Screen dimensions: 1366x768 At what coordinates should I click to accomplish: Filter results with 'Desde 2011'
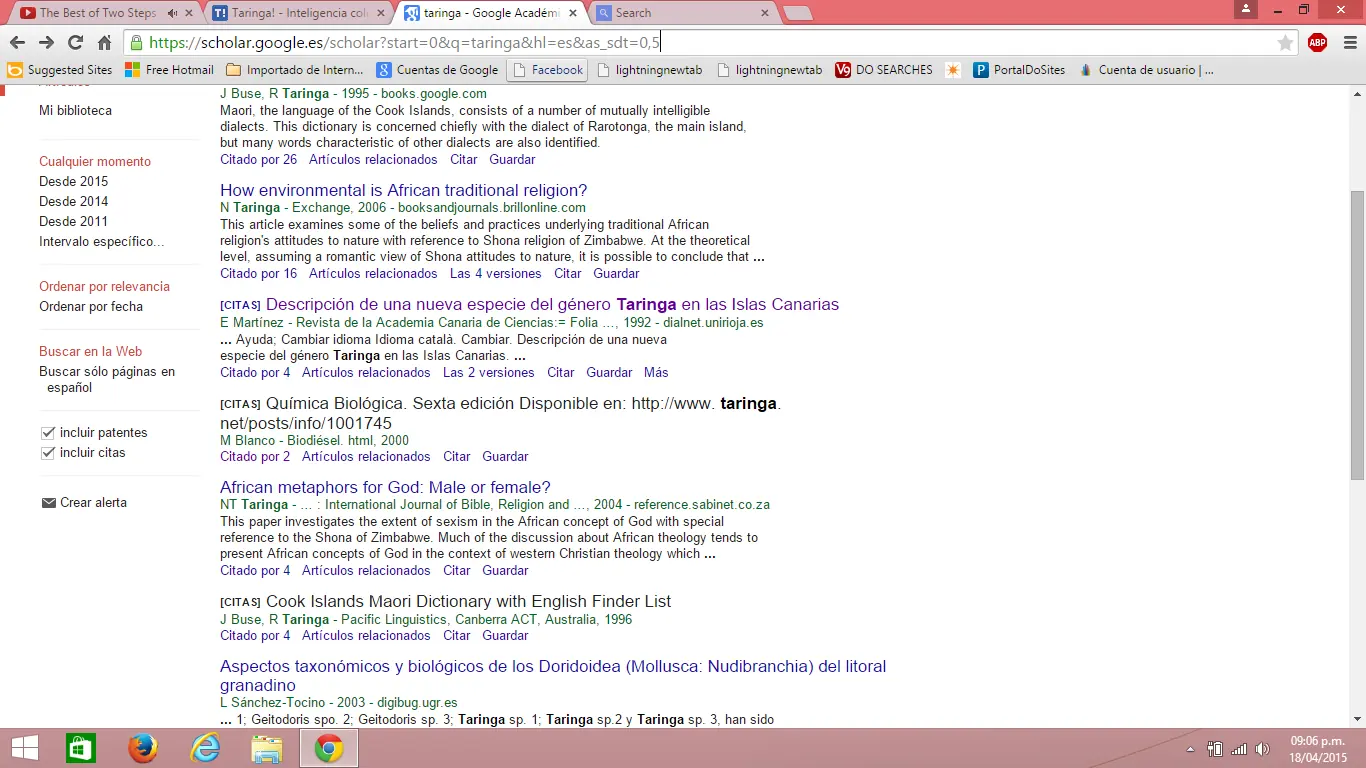(x=74, y=221)
